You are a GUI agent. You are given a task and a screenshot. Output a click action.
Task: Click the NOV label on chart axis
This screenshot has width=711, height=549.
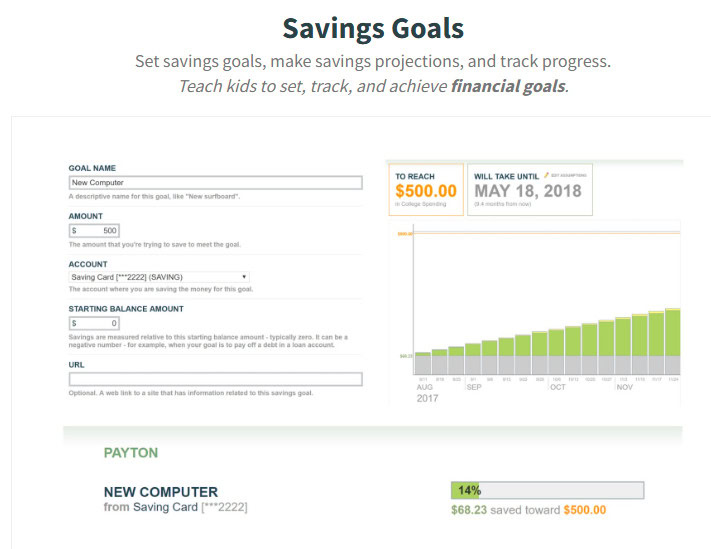625,387
